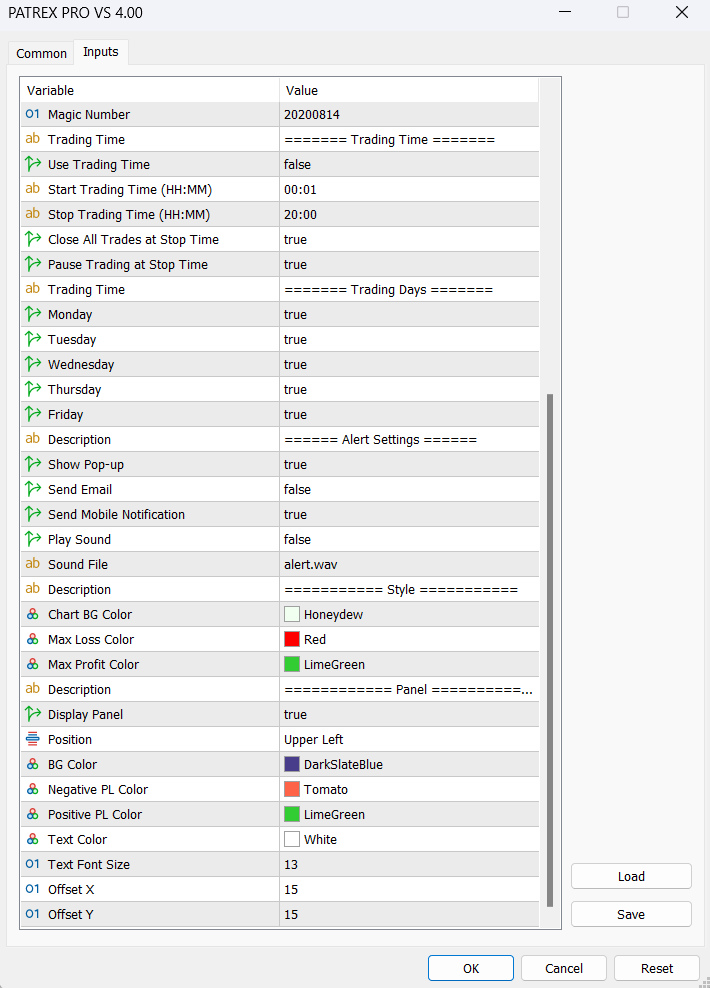The width and height of the screenshot is (710, 988).
Task: Open the Text Color White value
Action: 409,839
